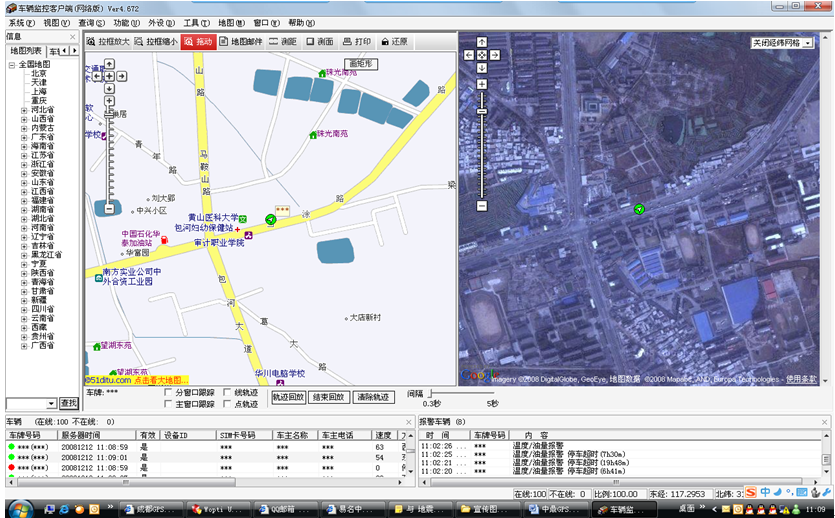
Task: Select the 拉框放大 zoom-in tool
Action: click(x=107, y=42)
